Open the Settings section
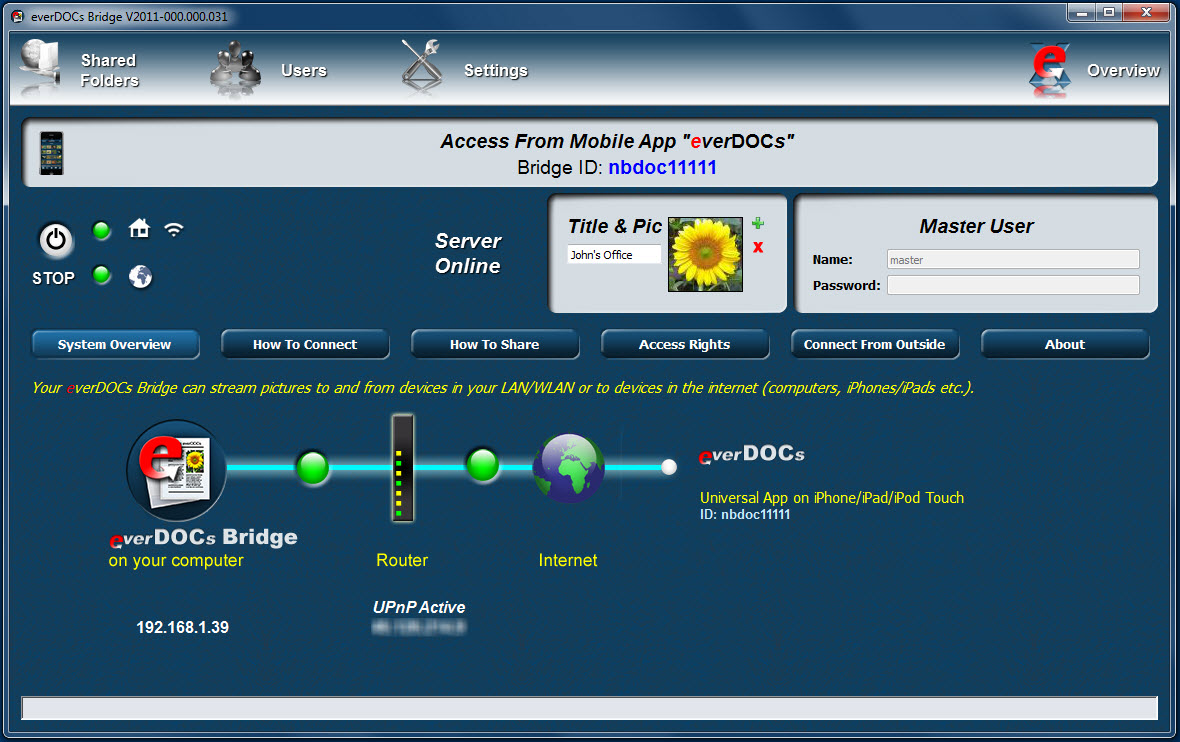This screenshot has width=1180, height=742. 495,70
